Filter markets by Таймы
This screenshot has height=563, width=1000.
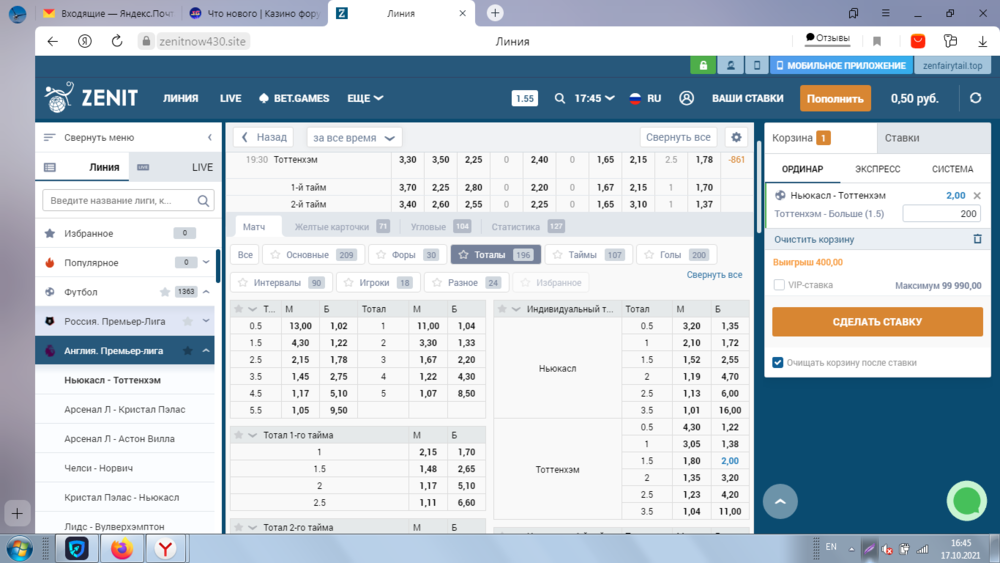click(589, 254)
